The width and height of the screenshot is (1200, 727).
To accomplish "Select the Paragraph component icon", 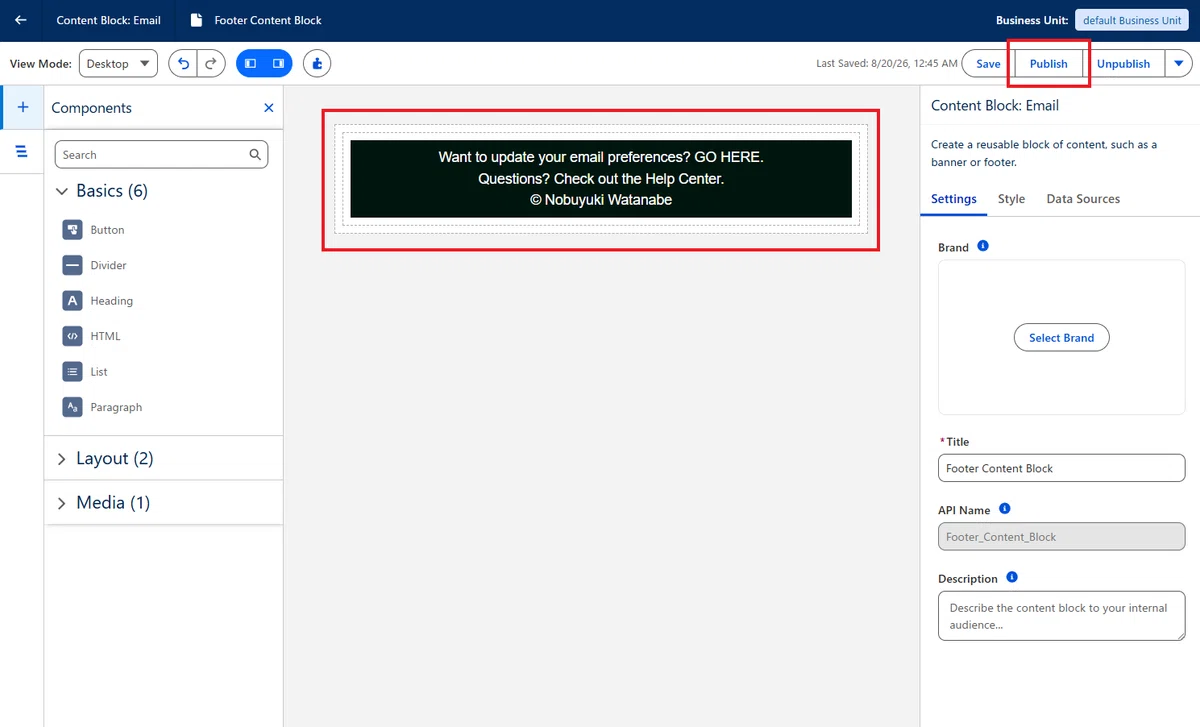I will [72, 407].
